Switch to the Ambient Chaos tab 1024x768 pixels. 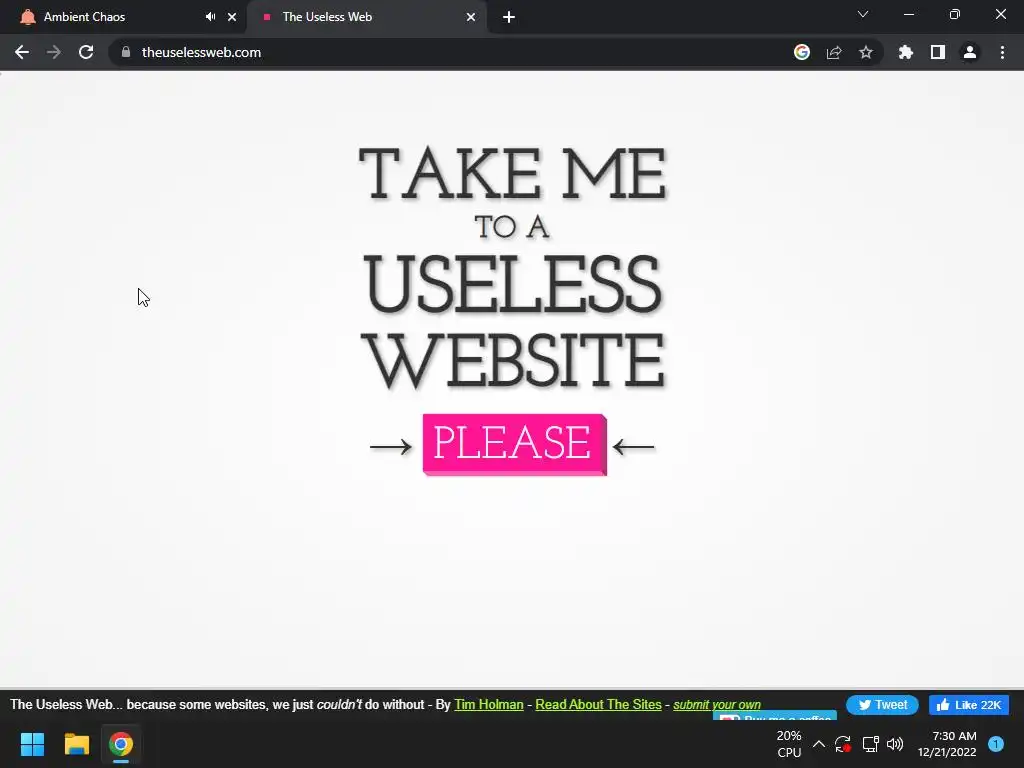[124, 17]
